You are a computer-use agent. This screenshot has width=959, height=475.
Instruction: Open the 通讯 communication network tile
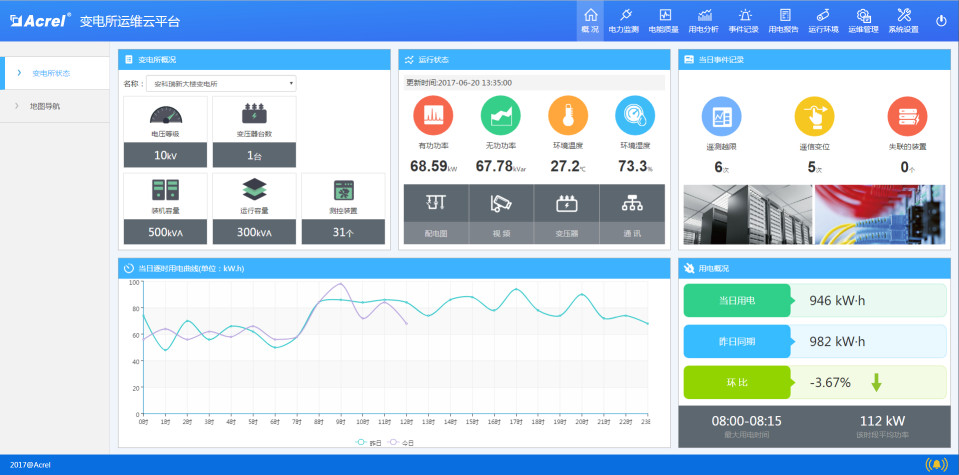632,210
